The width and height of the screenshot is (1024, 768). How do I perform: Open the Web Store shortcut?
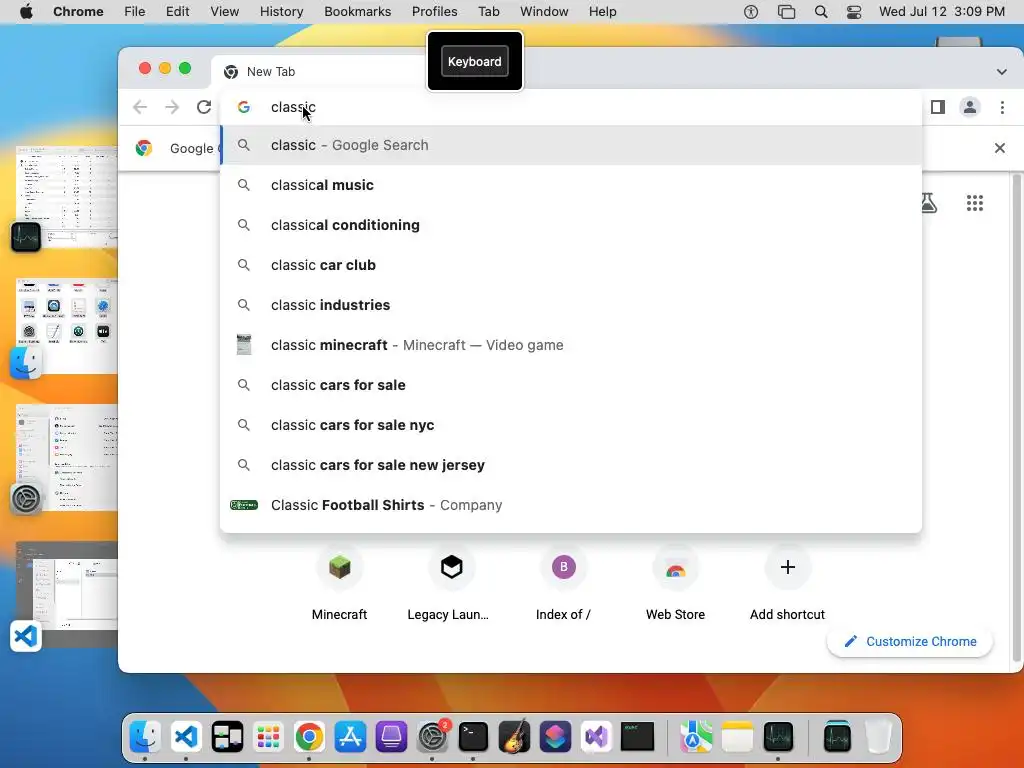[675, 583]
